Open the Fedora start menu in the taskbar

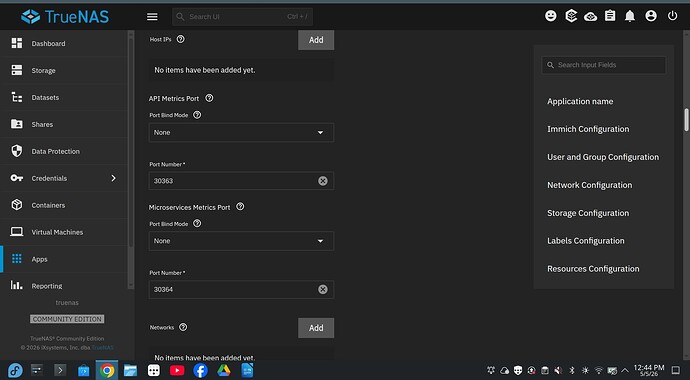[14, 370]
